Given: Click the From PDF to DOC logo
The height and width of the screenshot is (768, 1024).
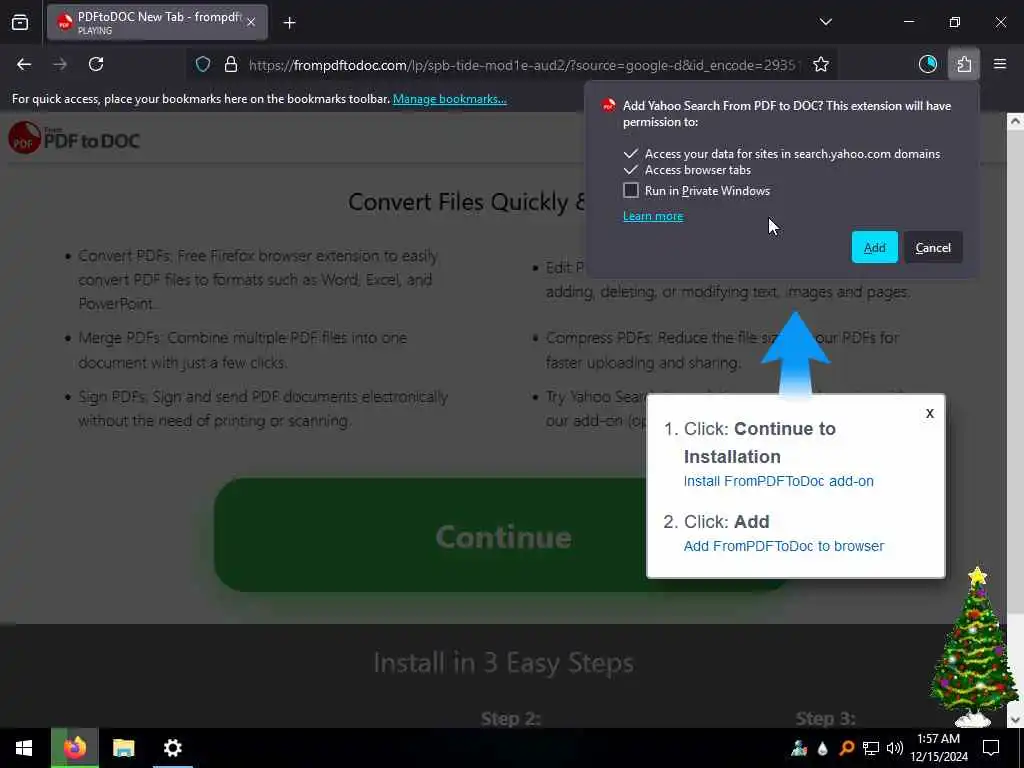Looking at the screenshot, I should (74, 138).
